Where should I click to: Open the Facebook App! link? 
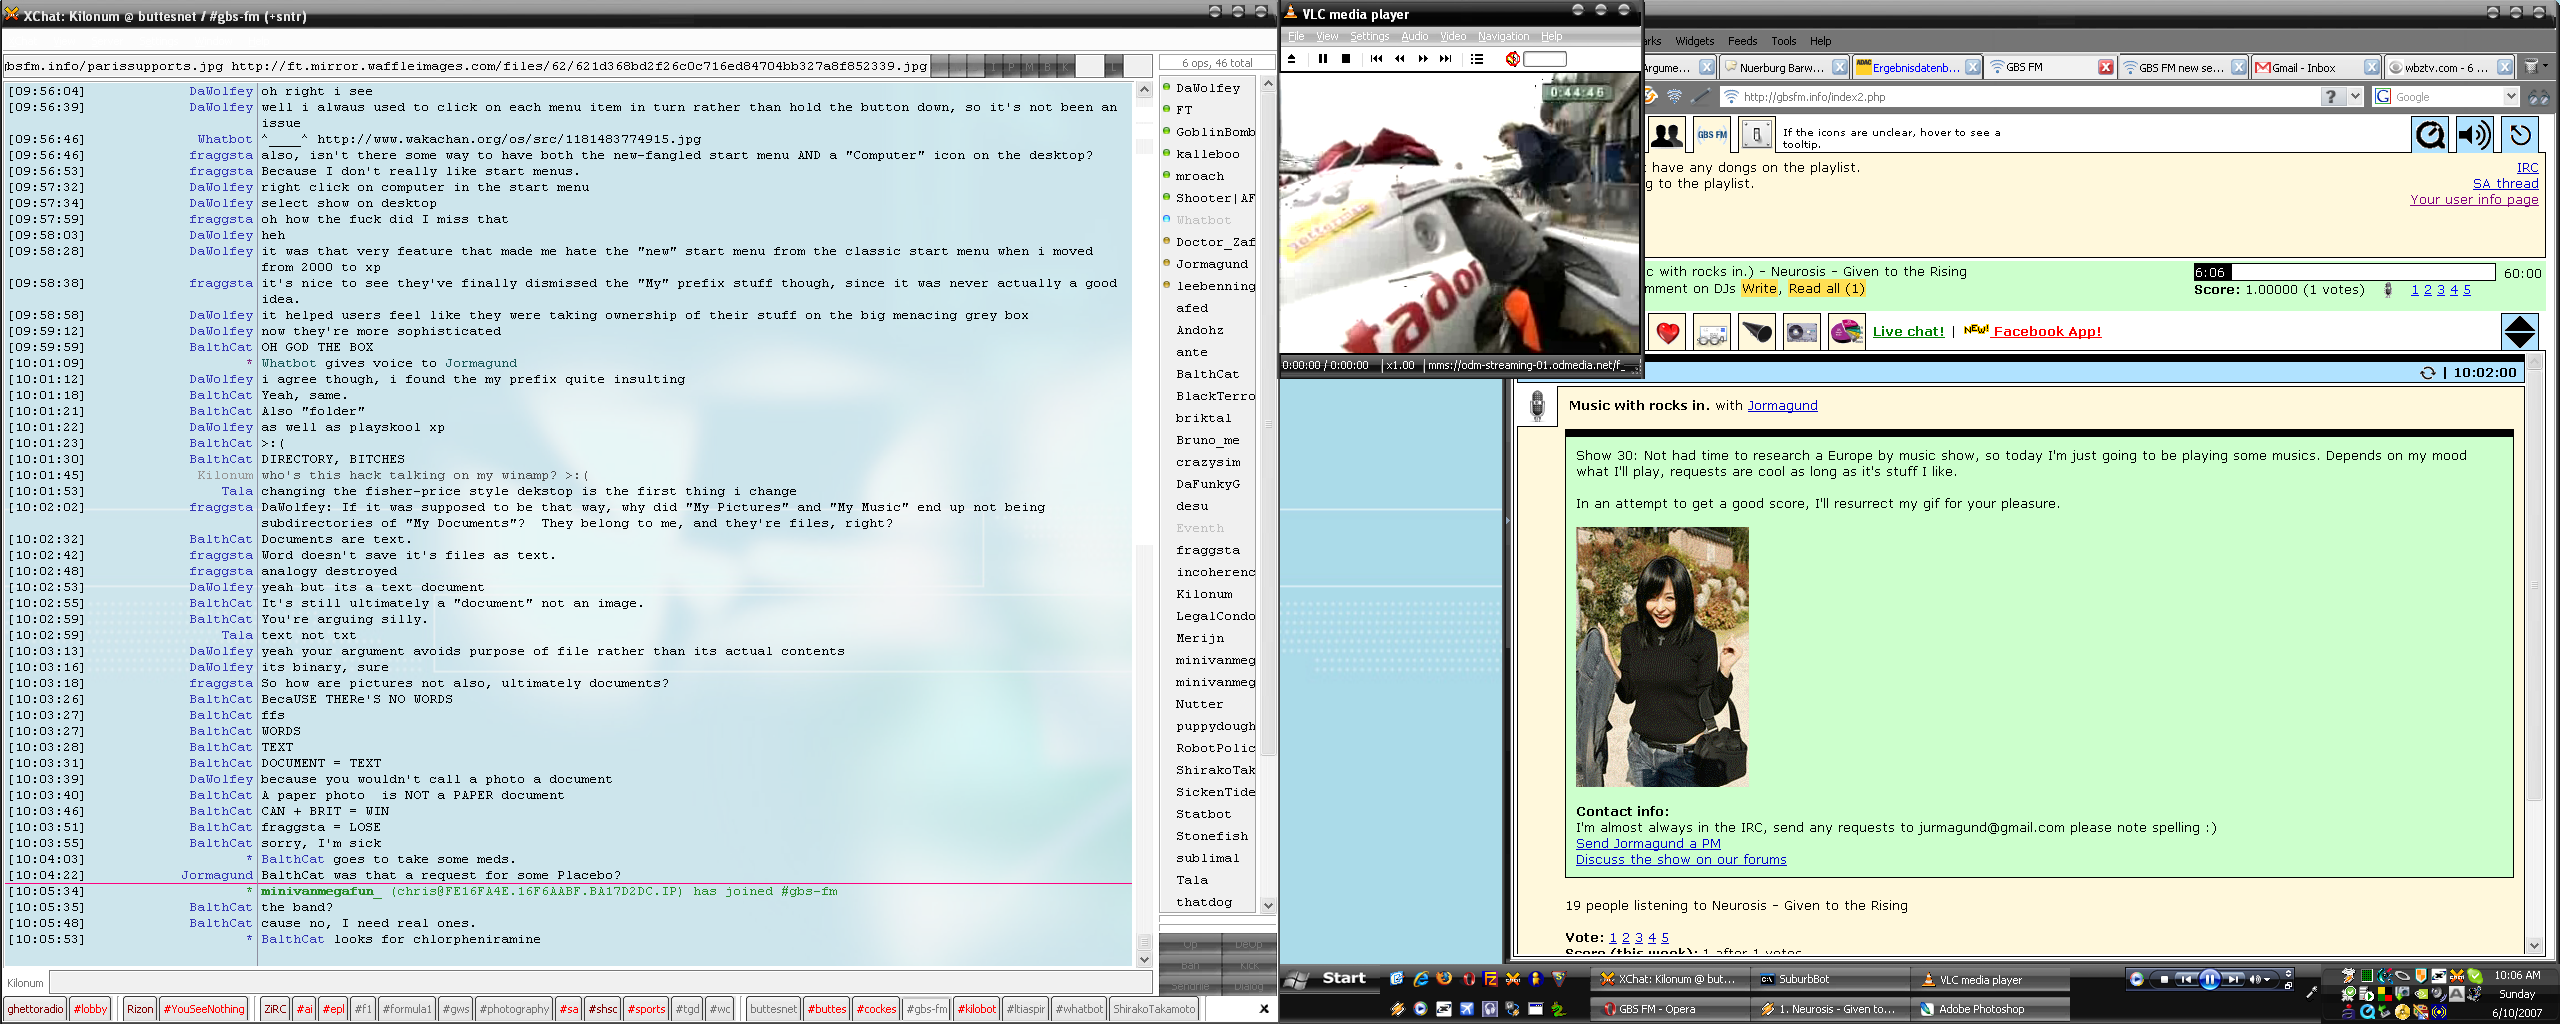(2046, 331)
